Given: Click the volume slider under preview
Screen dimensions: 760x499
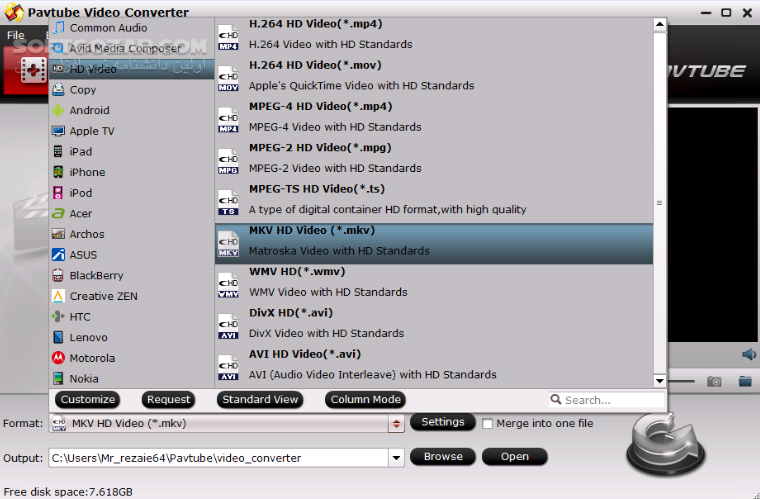Looking at the screenshot, I should [681, 381].
